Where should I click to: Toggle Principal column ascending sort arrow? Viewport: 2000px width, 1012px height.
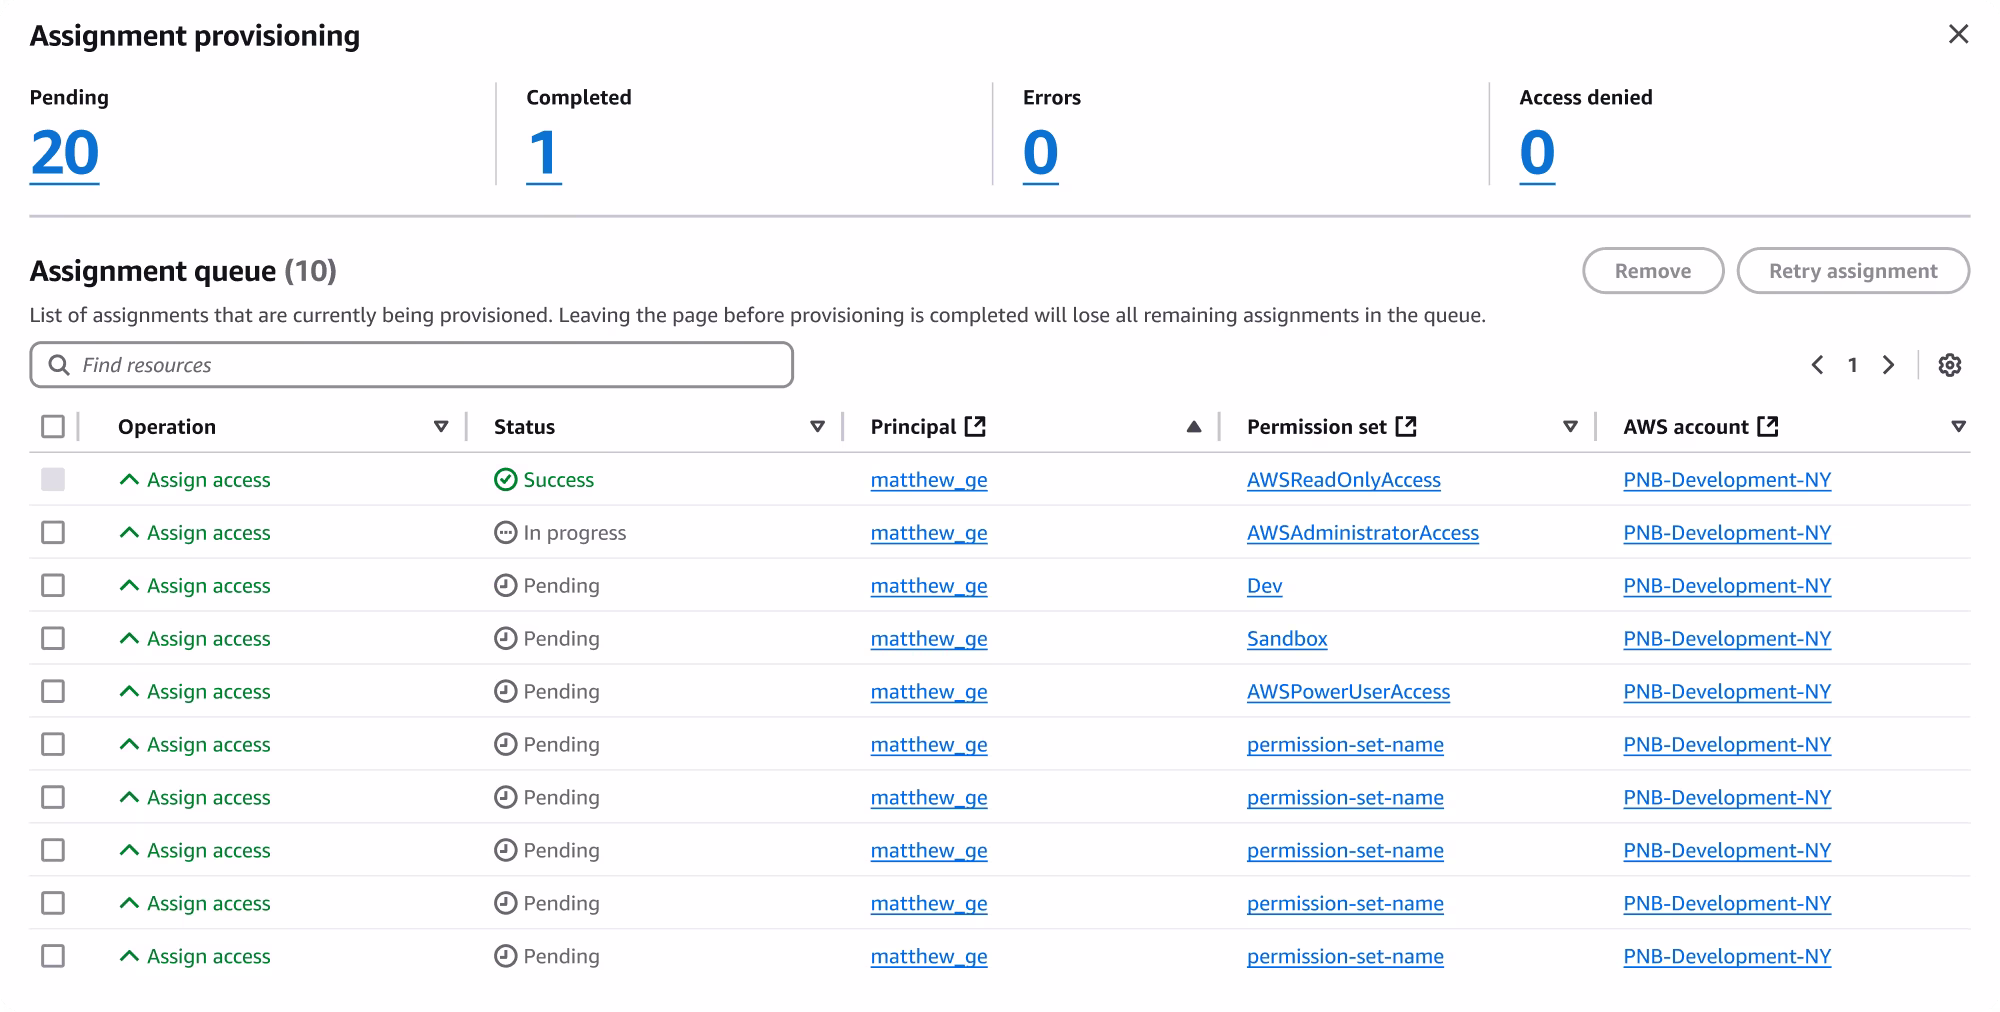[1193, 427]
